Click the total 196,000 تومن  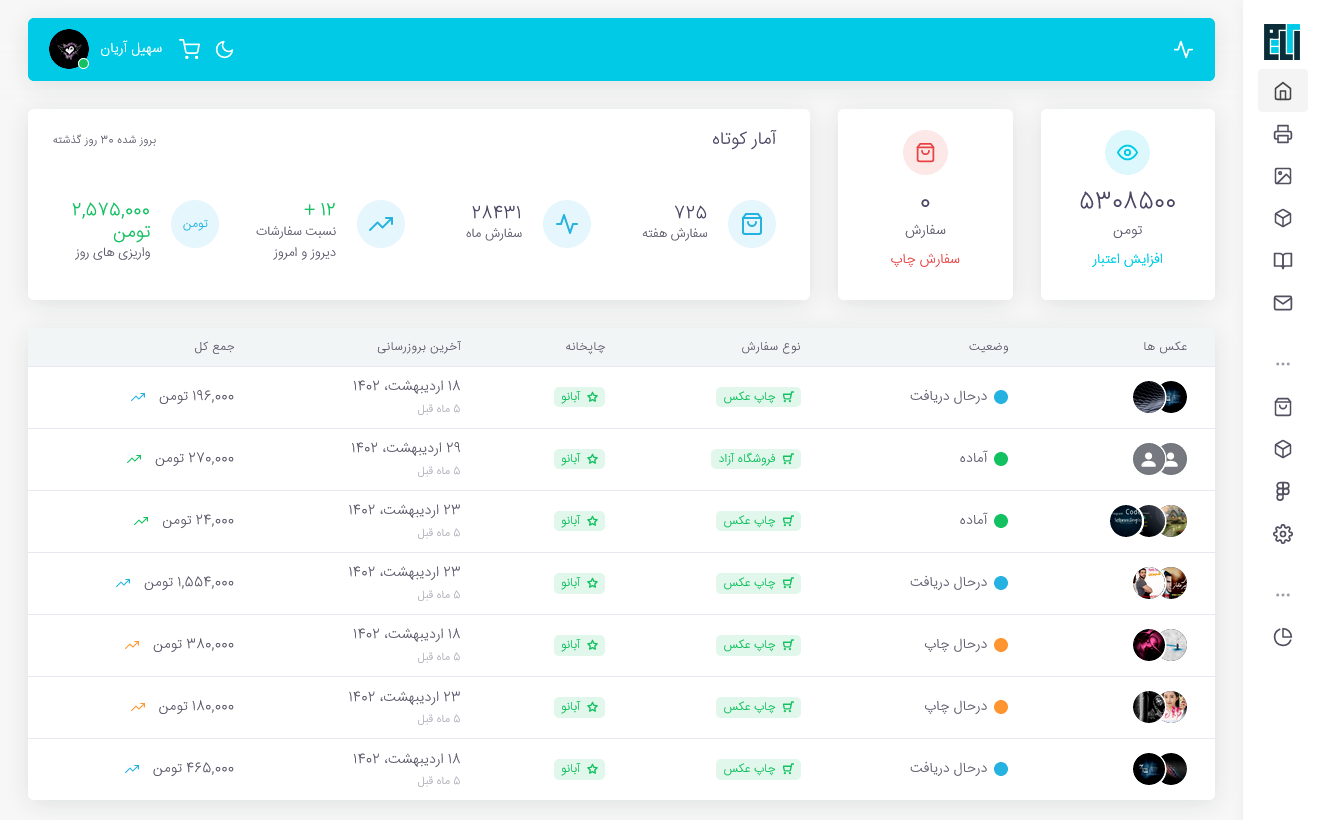click(196, 397)
